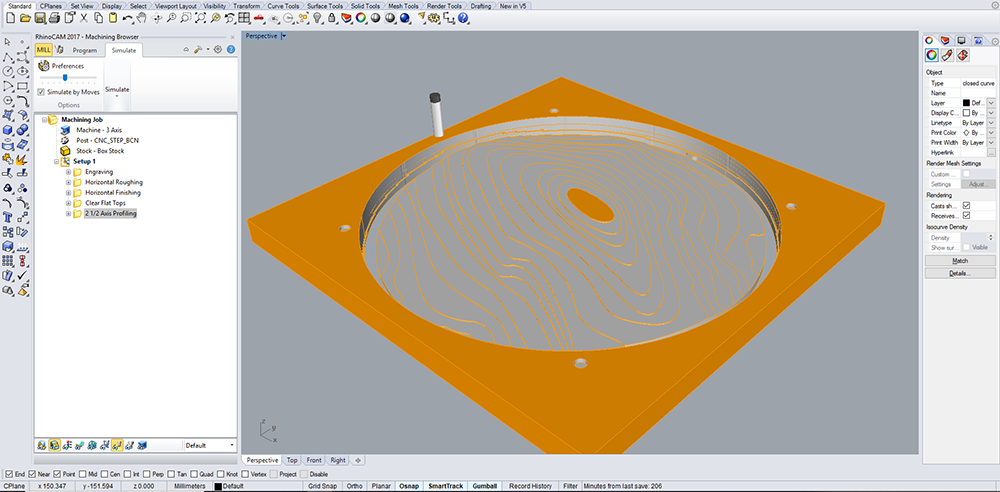The image size is (1000, 492).
Task: Click the Zoom Extents icon
Action: point(200,18)
